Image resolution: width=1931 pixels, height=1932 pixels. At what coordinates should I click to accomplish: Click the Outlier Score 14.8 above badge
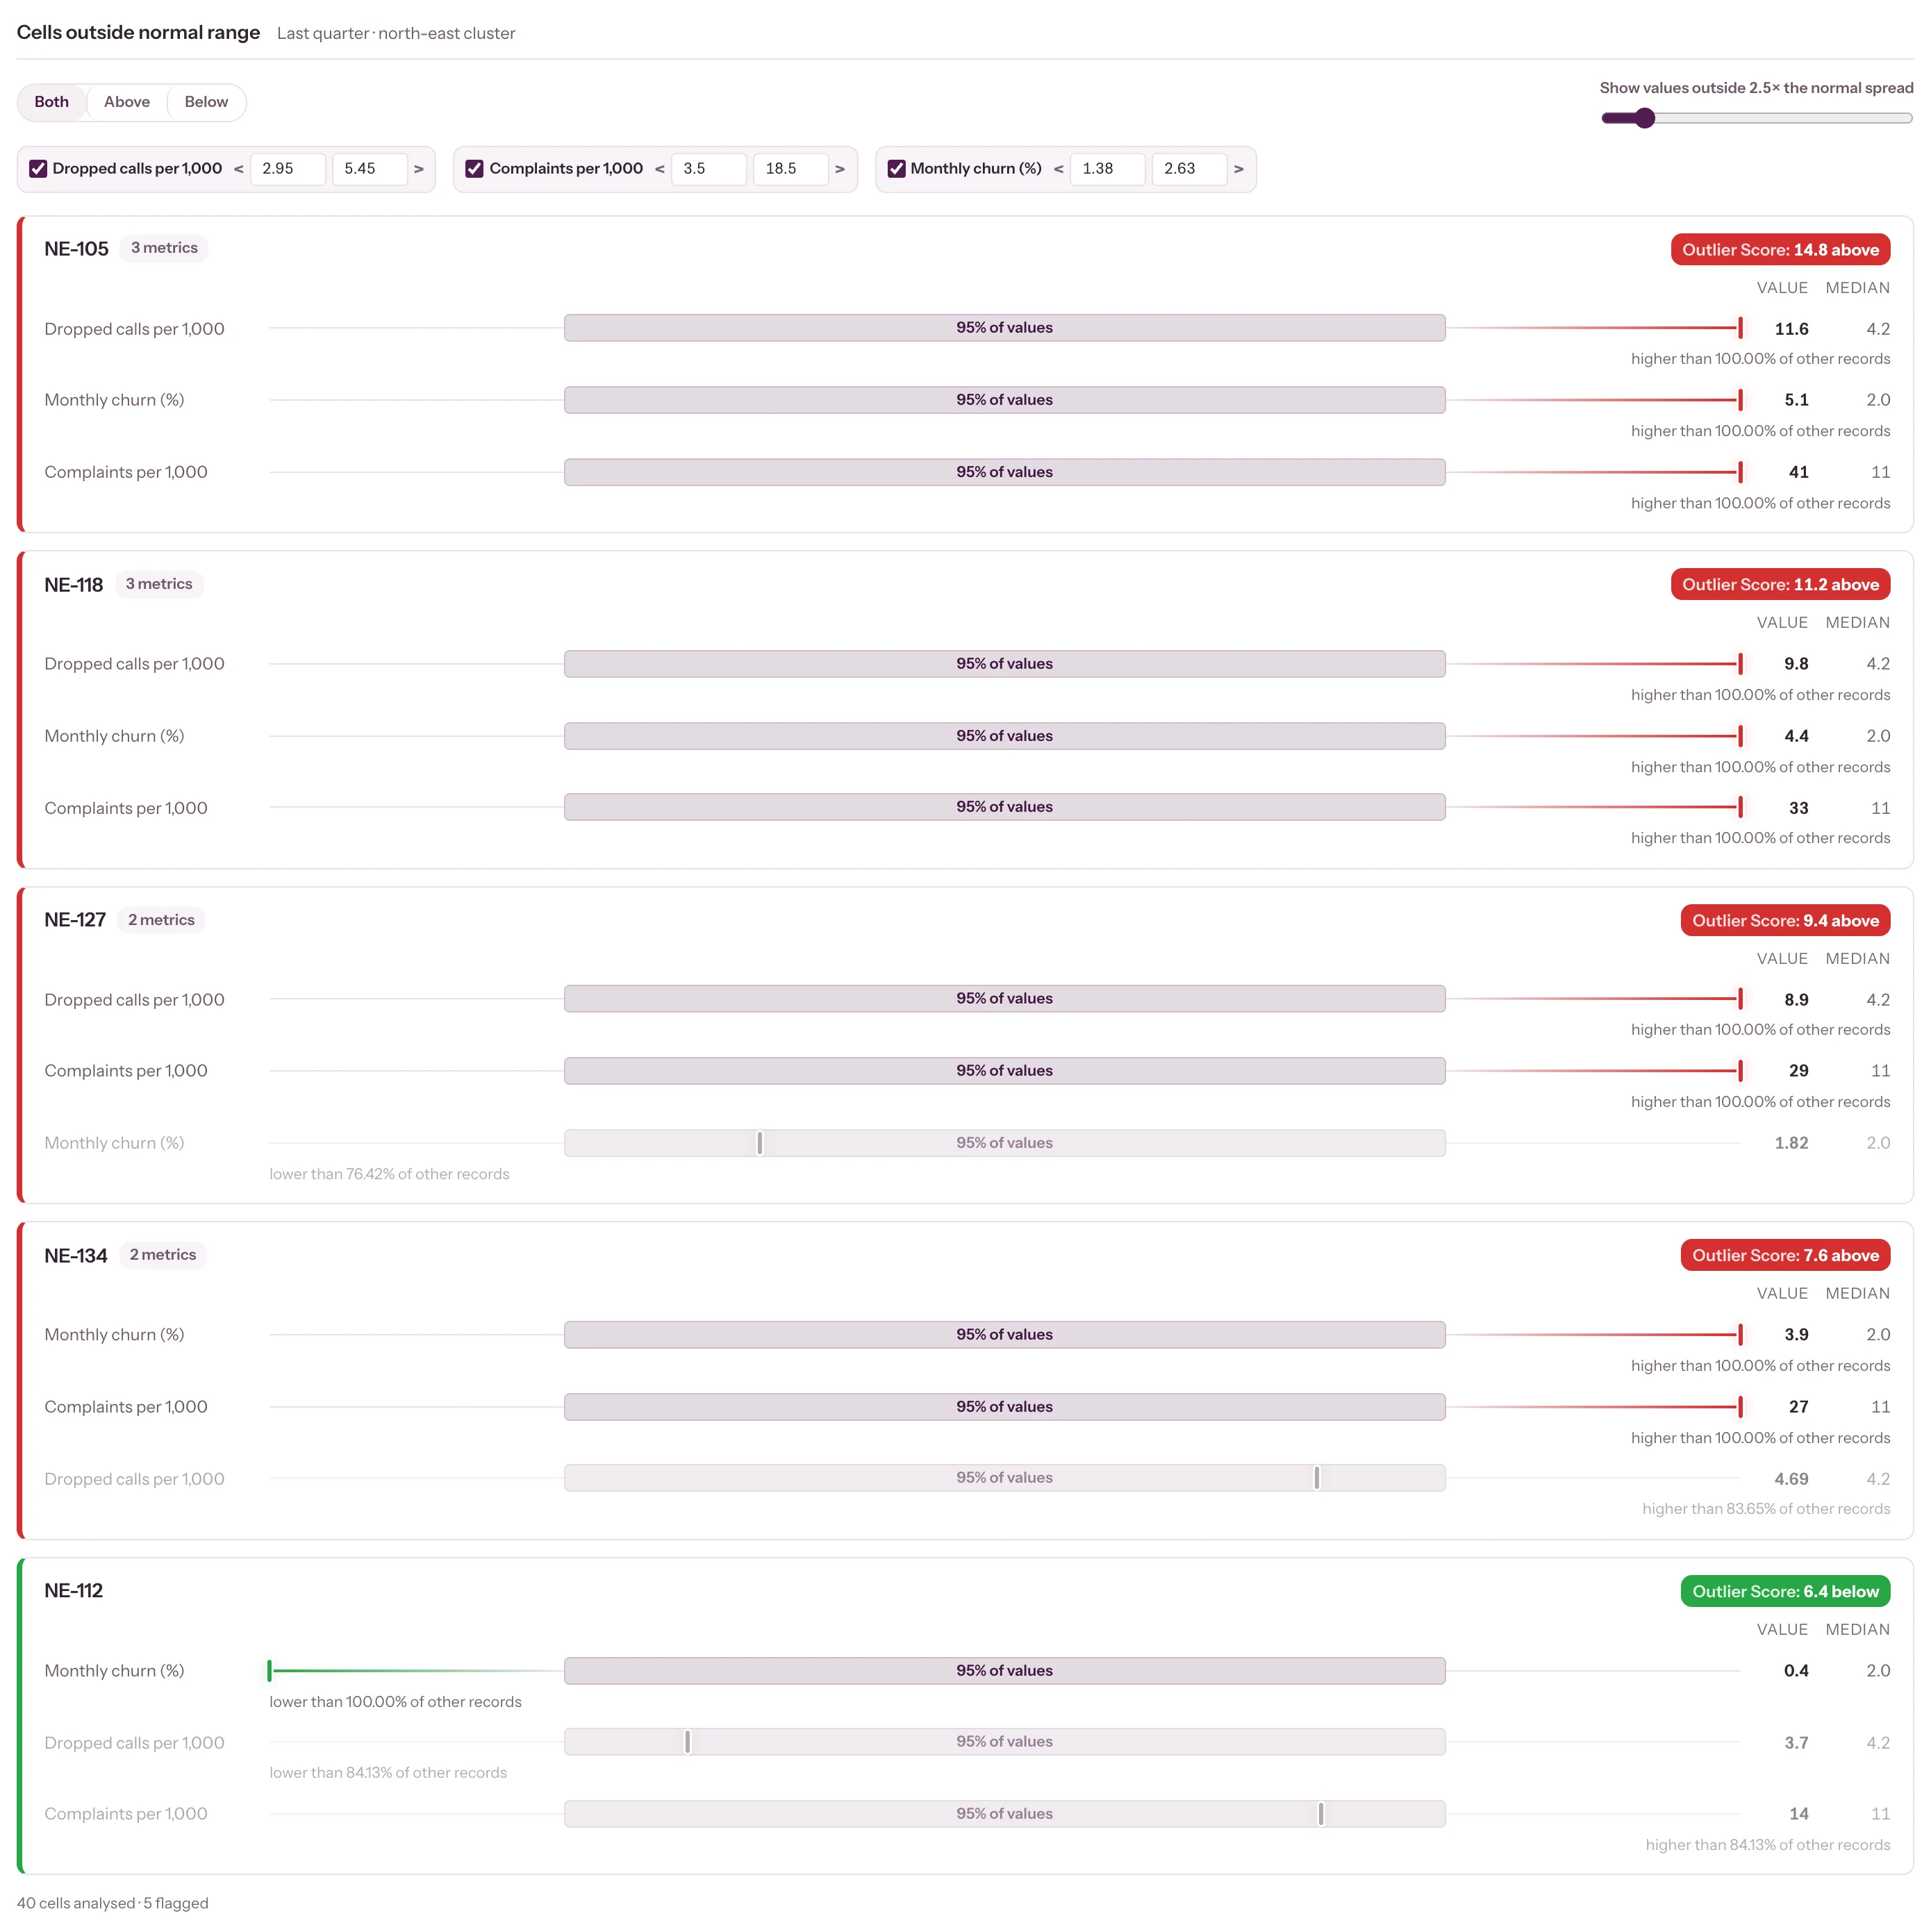1780,250
